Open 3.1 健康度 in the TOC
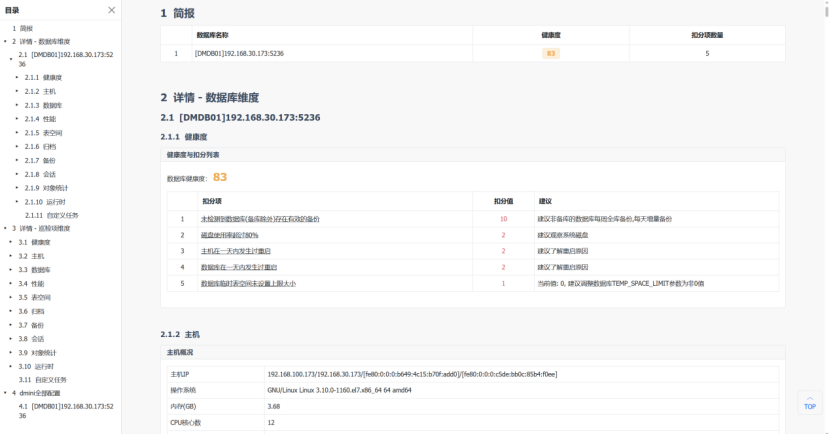The height and width of the screenshot is (434, 830). (34, 242)
